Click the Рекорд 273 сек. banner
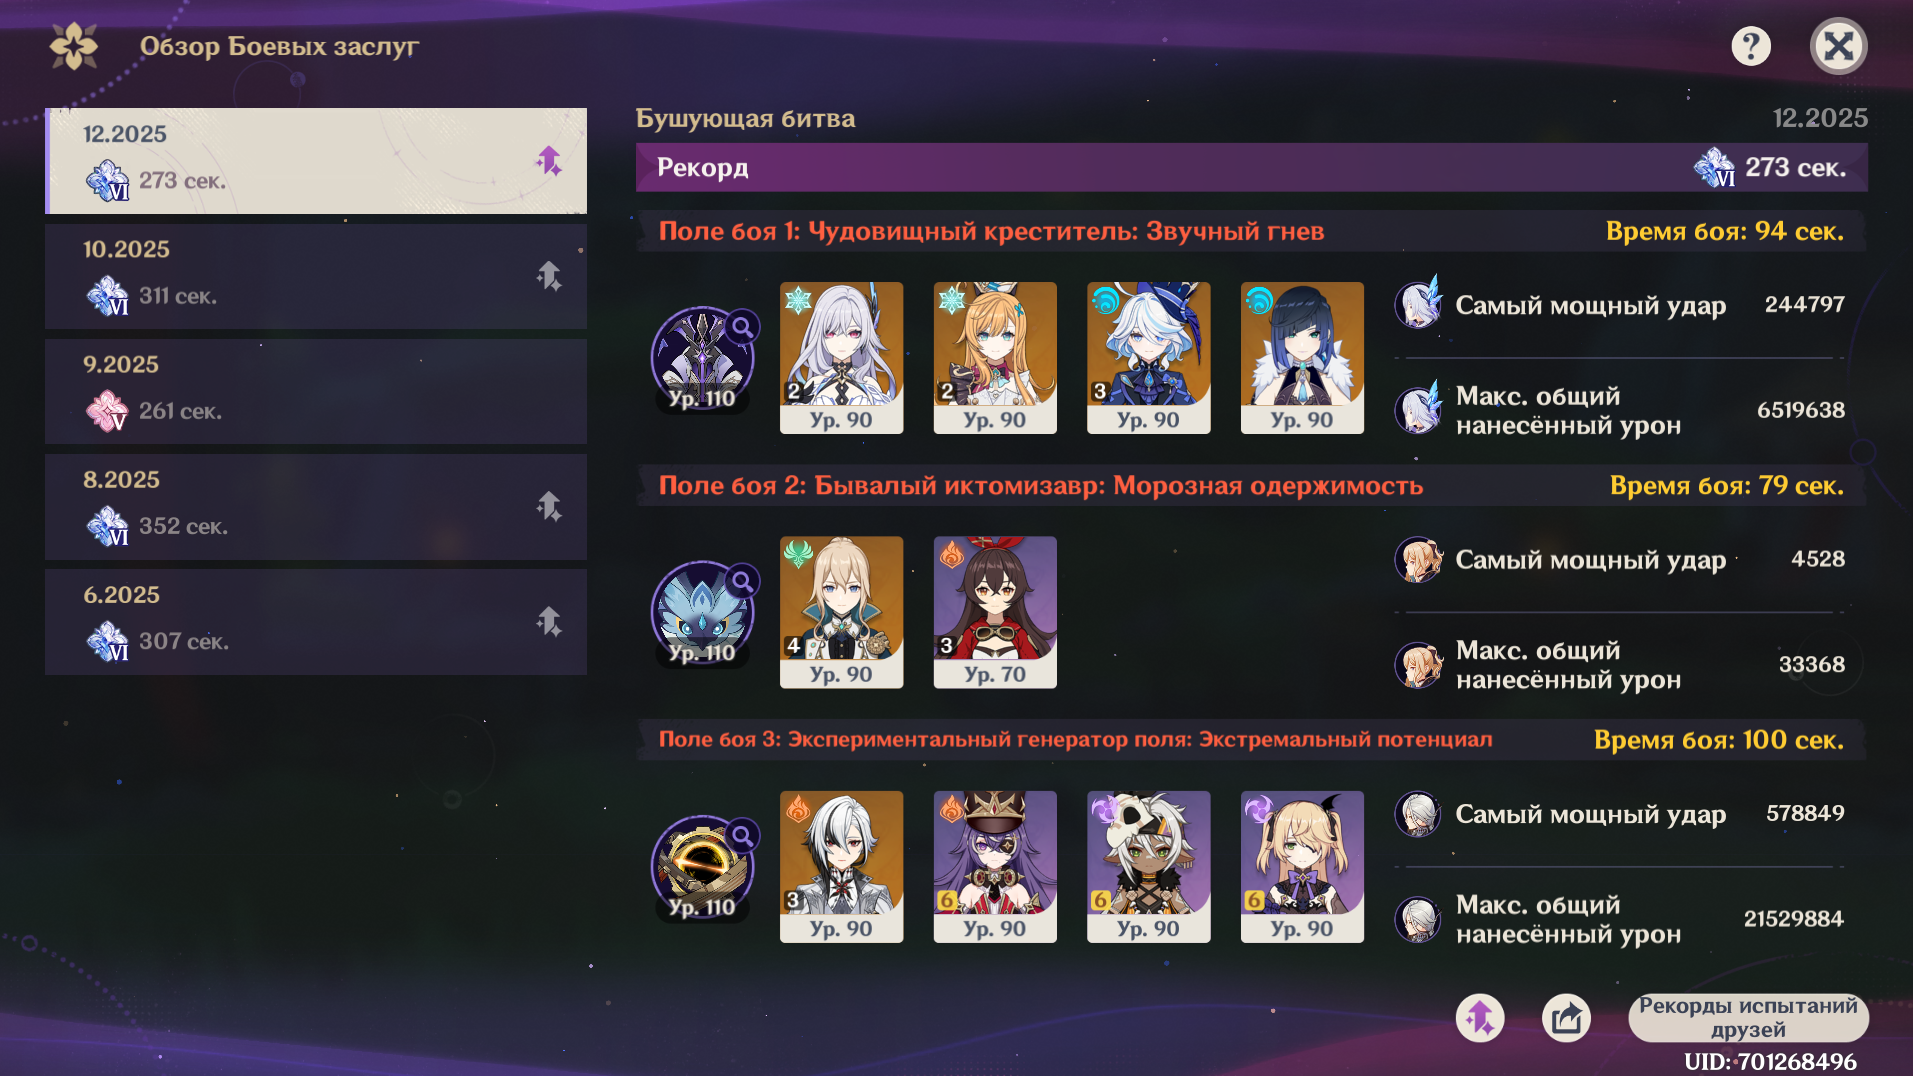Screen dimensions: 1913x1076 (1251, 167)
